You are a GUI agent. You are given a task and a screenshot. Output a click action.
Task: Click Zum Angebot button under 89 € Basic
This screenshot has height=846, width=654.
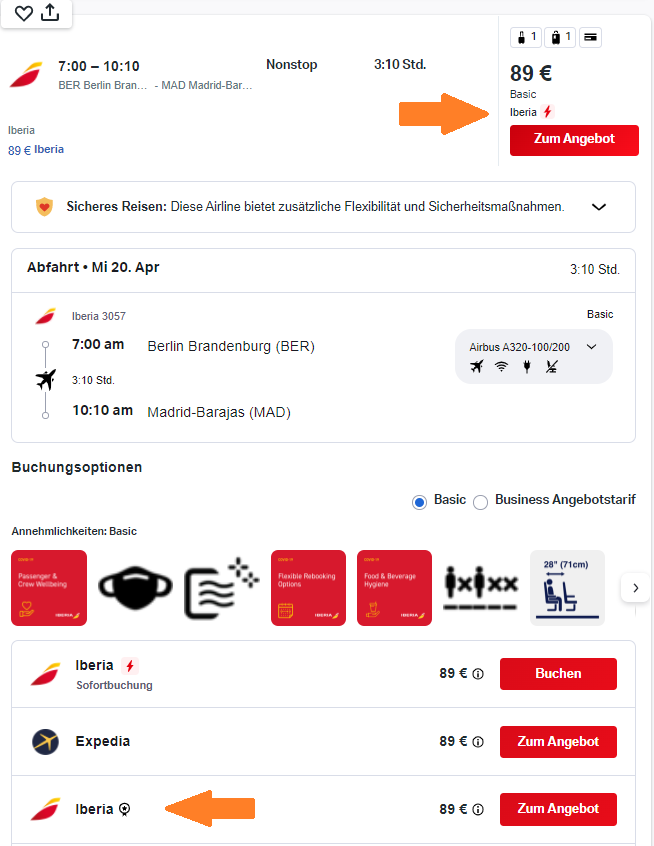(574, 140)
